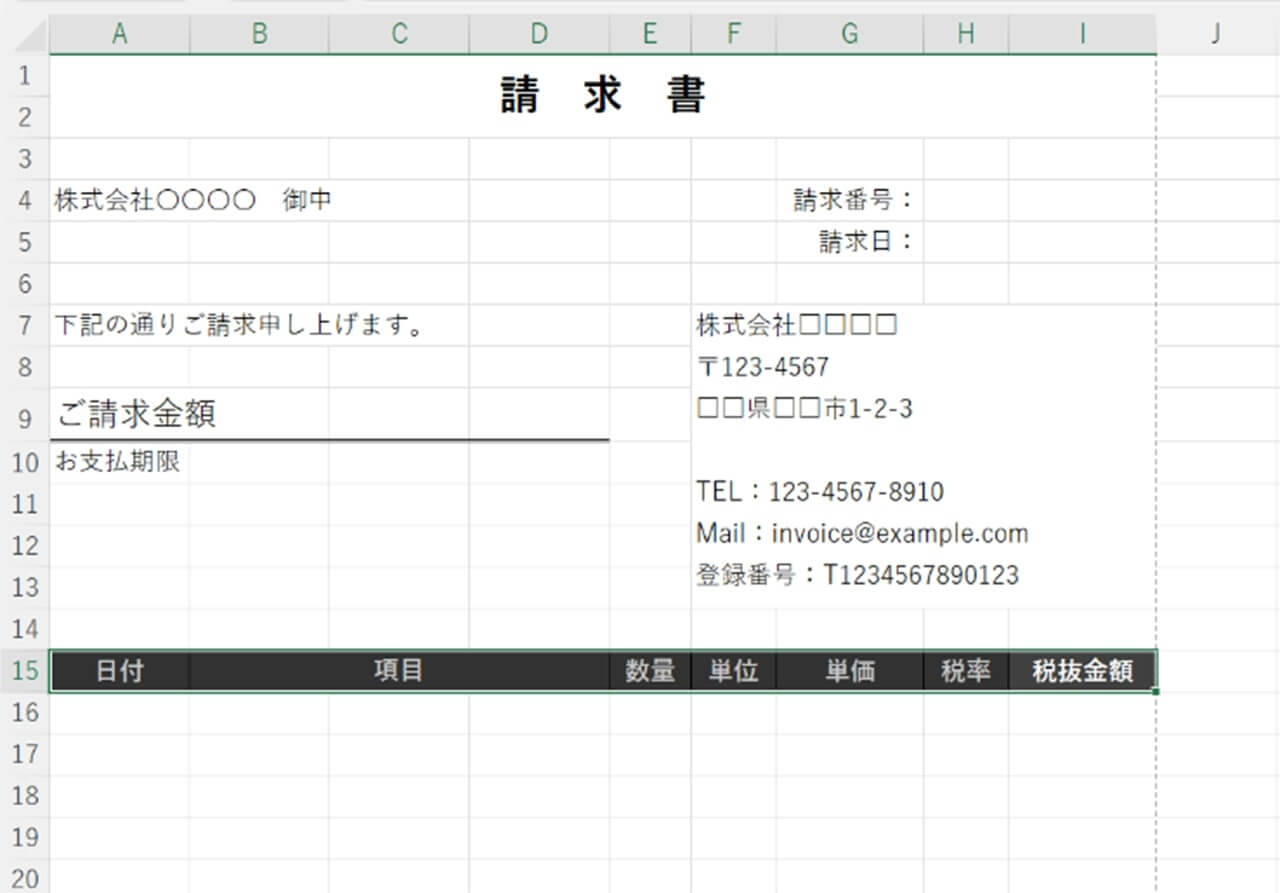Select column J header
This screenshot has width=1280, height=893.
[x=1216, y=34]
